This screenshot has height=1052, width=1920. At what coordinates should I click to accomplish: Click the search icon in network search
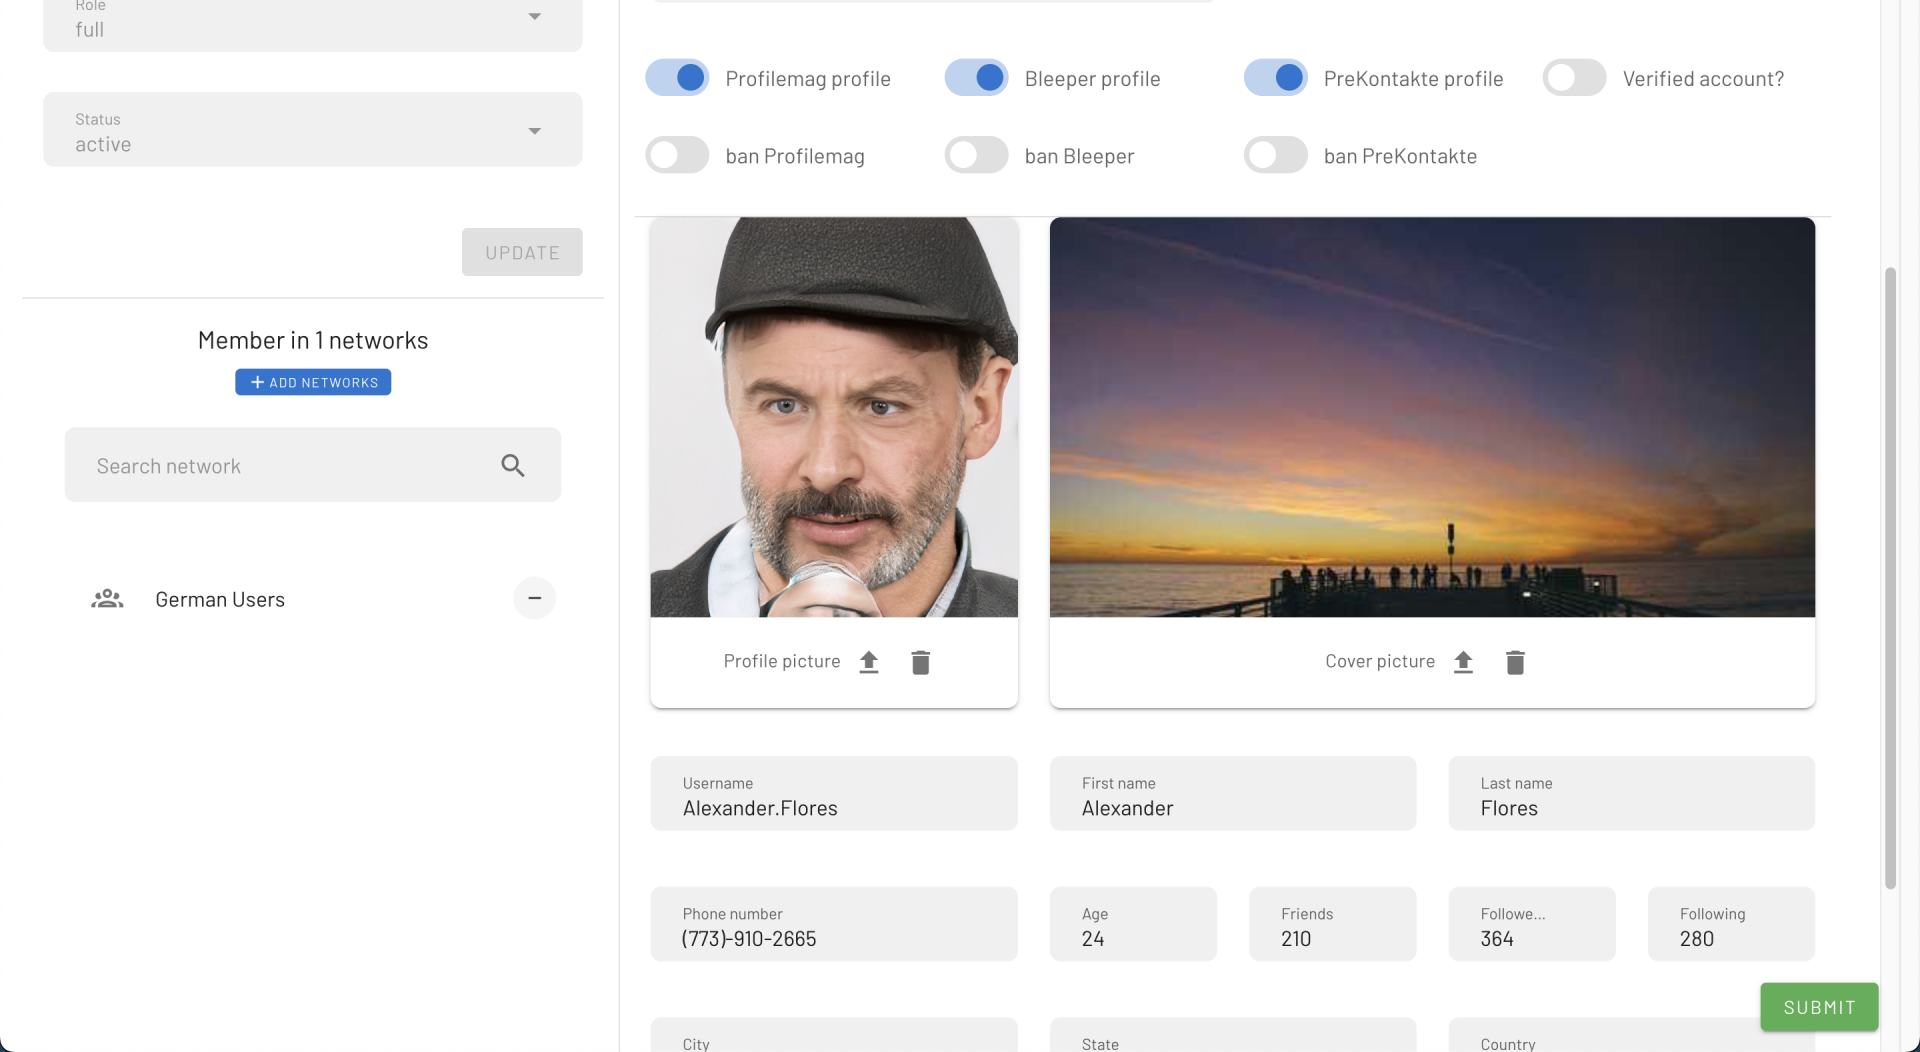tap(513, 465)
